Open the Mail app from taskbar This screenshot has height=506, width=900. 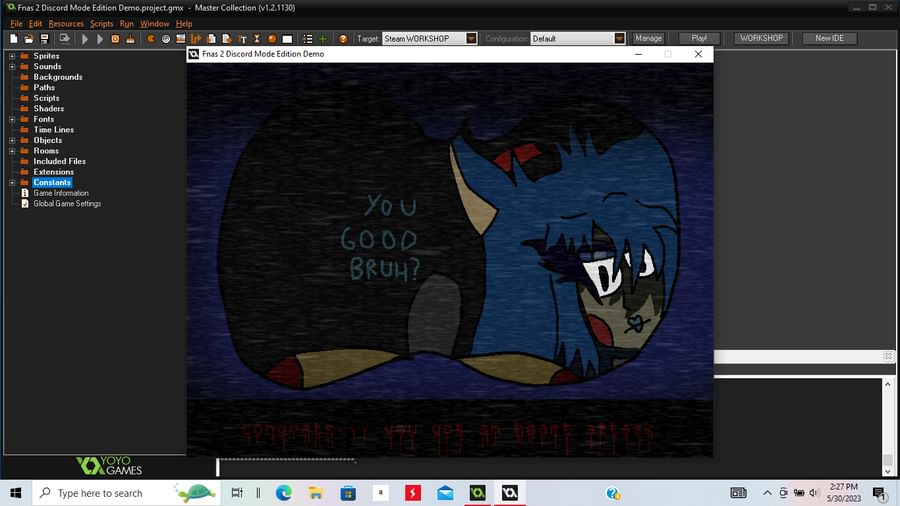[x=445, y=493]
